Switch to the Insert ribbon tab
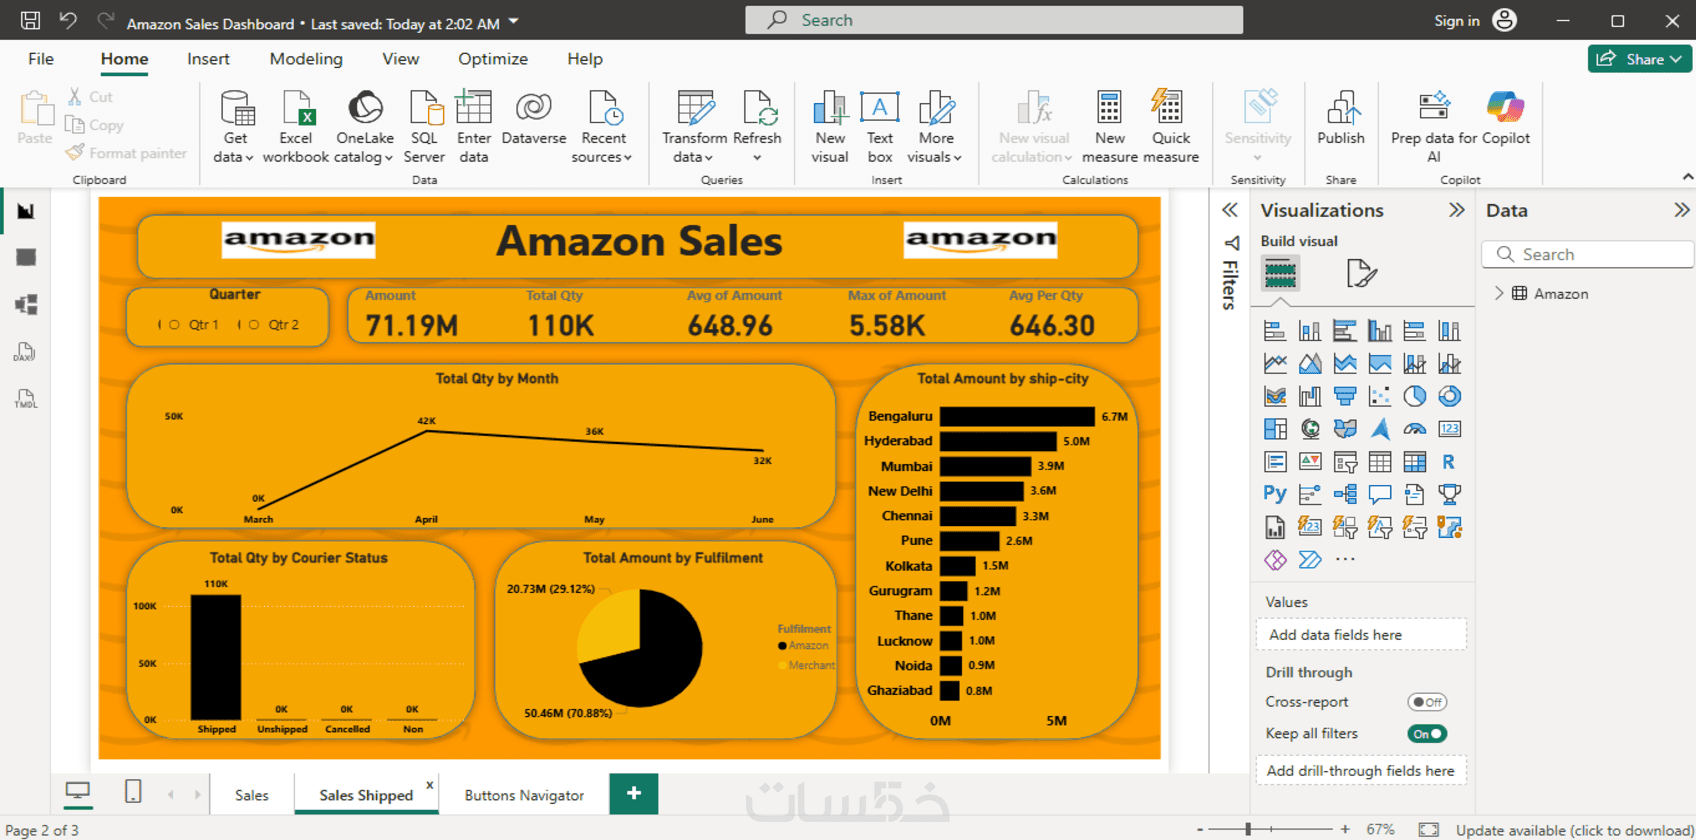 tap(208, 59)
